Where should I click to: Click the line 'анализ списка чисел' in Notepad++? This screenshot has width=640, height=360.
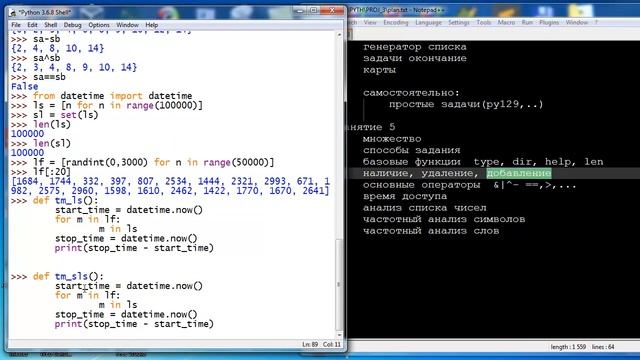424,208
